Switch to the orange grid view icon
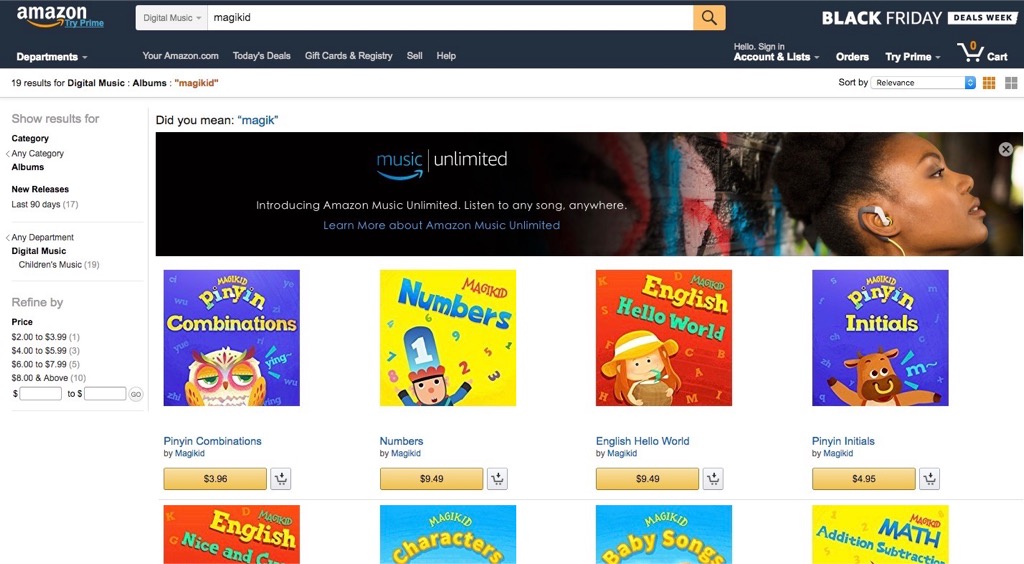 [989, 83]
